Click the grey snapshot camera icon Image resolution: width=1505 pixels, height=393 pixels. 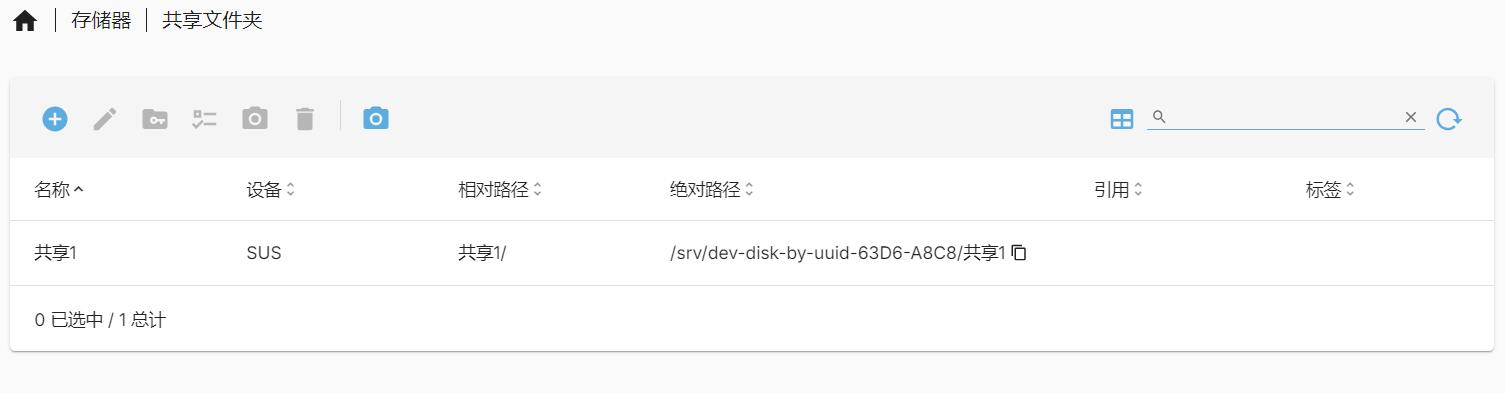(255, 119)
